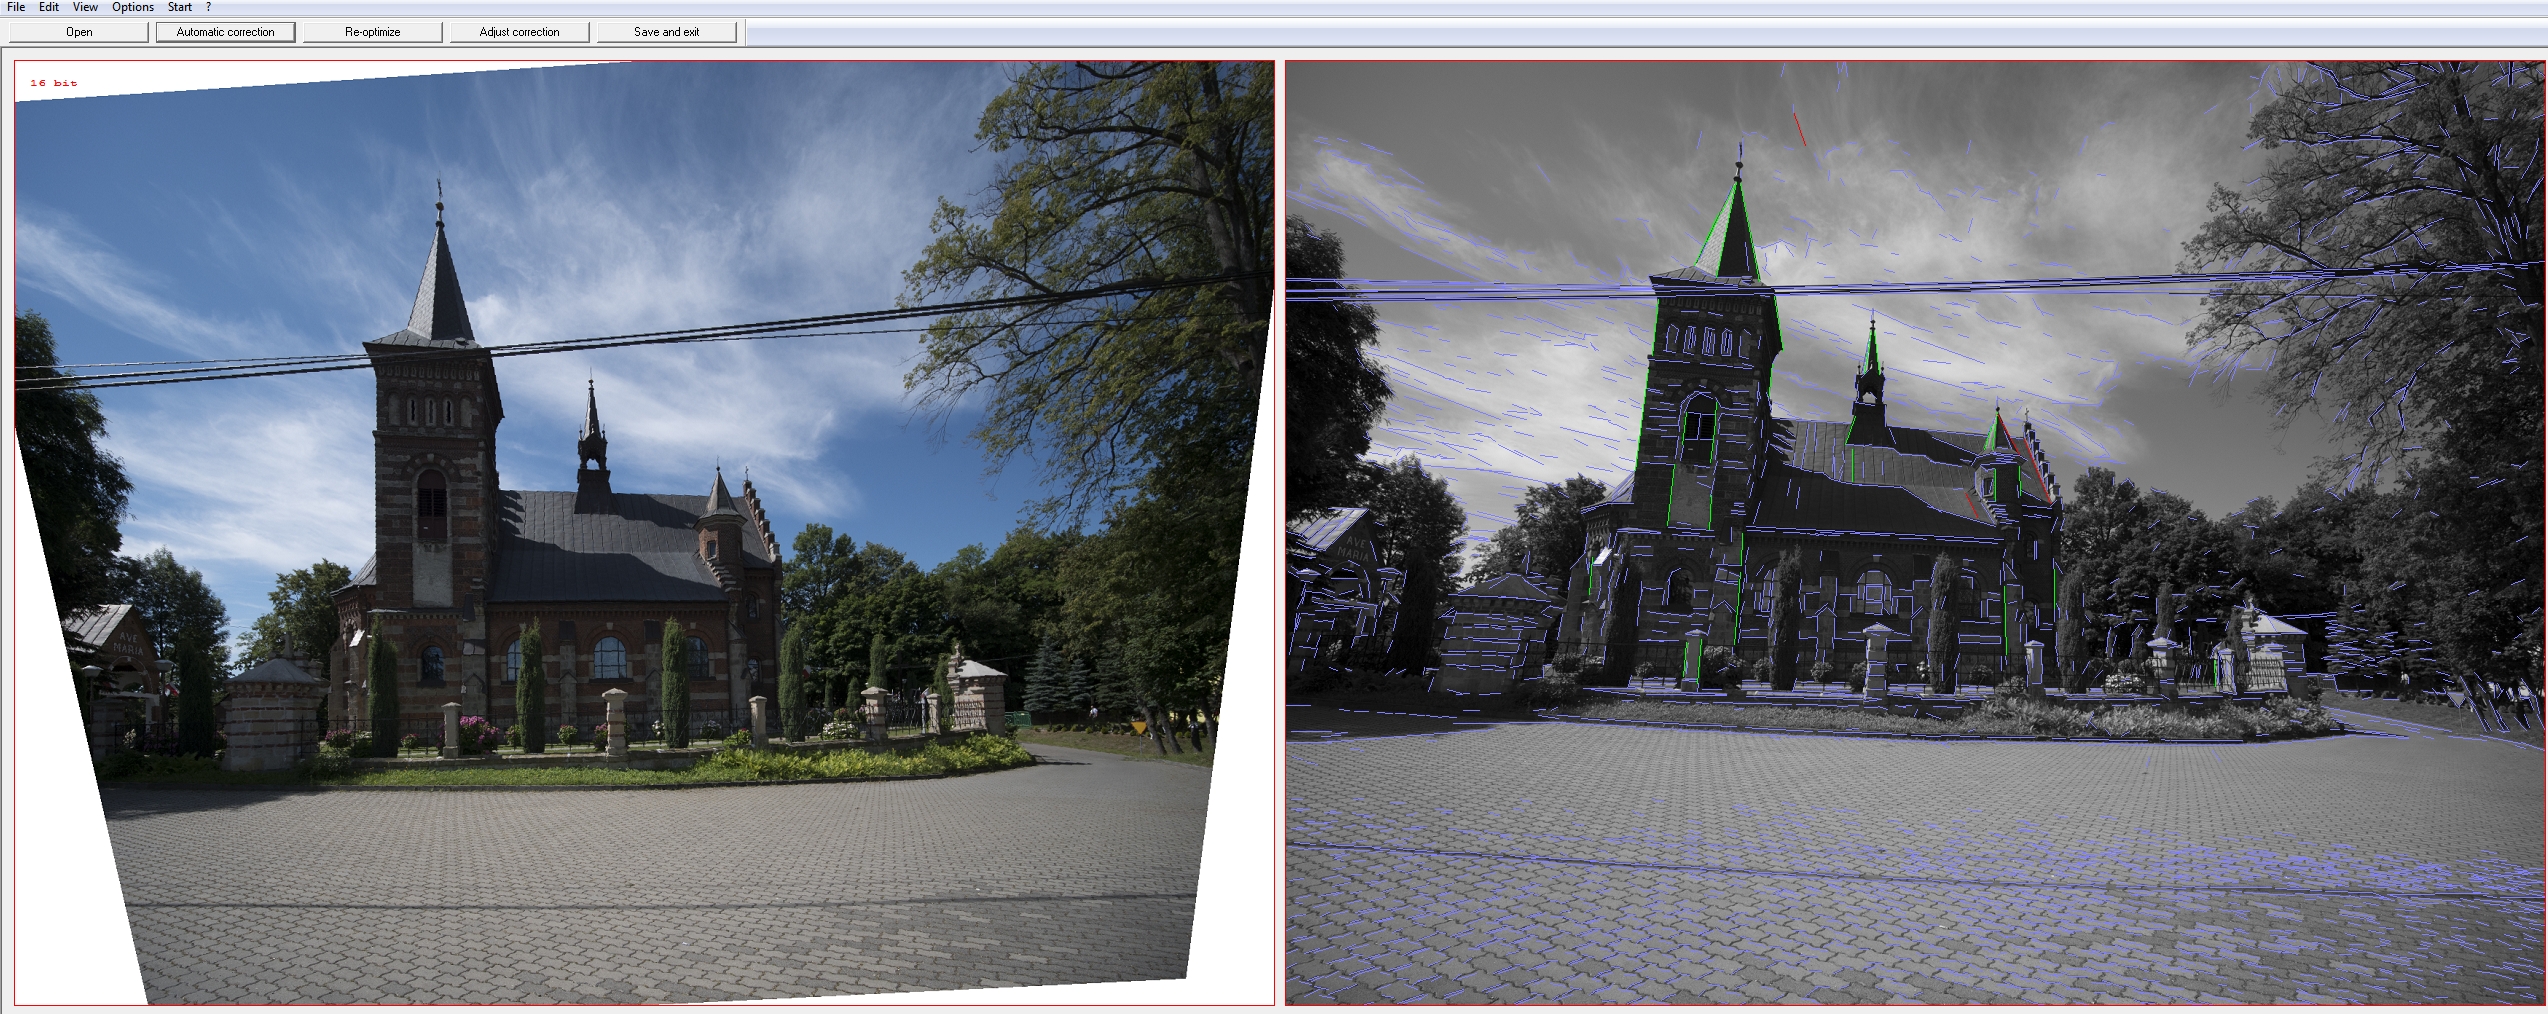Image resolution: width=2548 pixels, height=1014 pixels.
Task: Select the red line segment in the sky
Action: [1799, 129]
